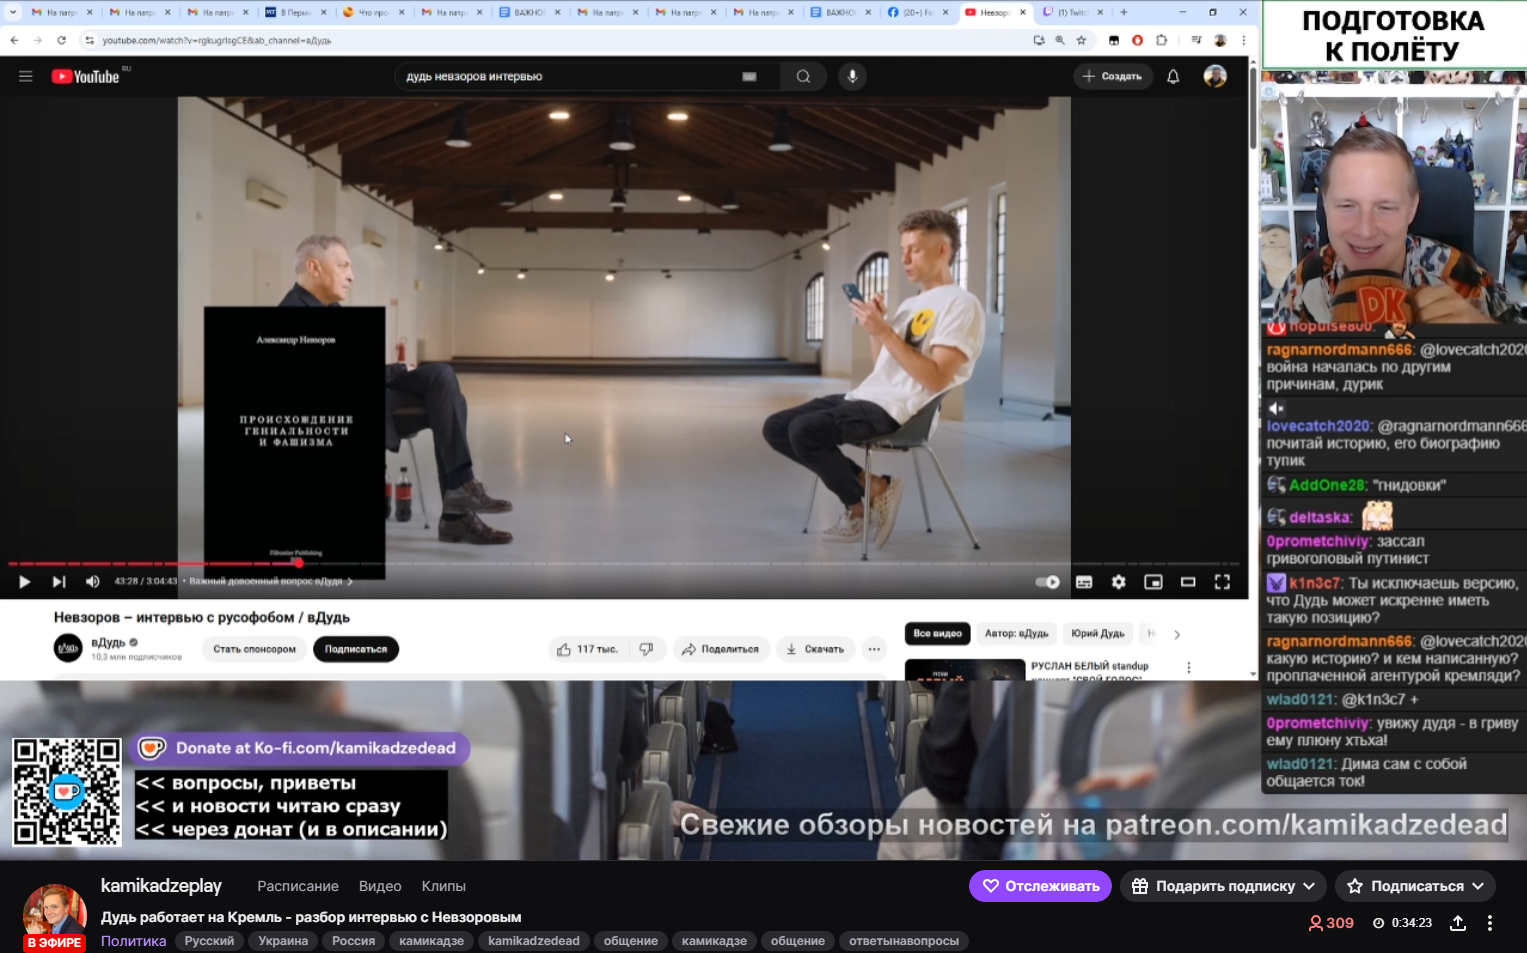1527x953 pixels.
Task: Open the video player settings gear
Action: [1118, 581]
